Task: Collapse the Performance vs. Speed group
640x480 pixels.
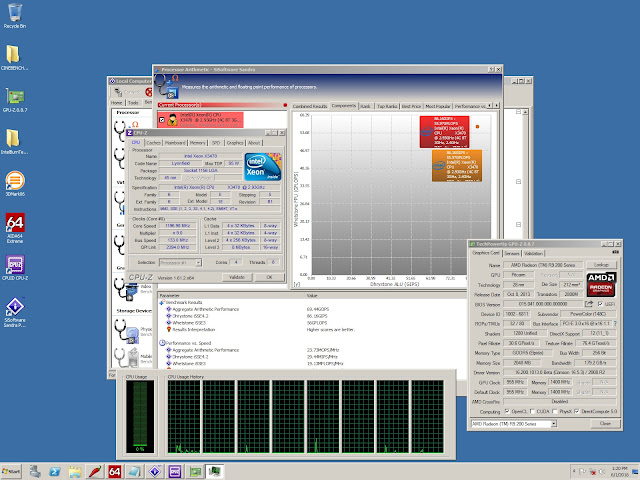Action: [x=162, y=343]
